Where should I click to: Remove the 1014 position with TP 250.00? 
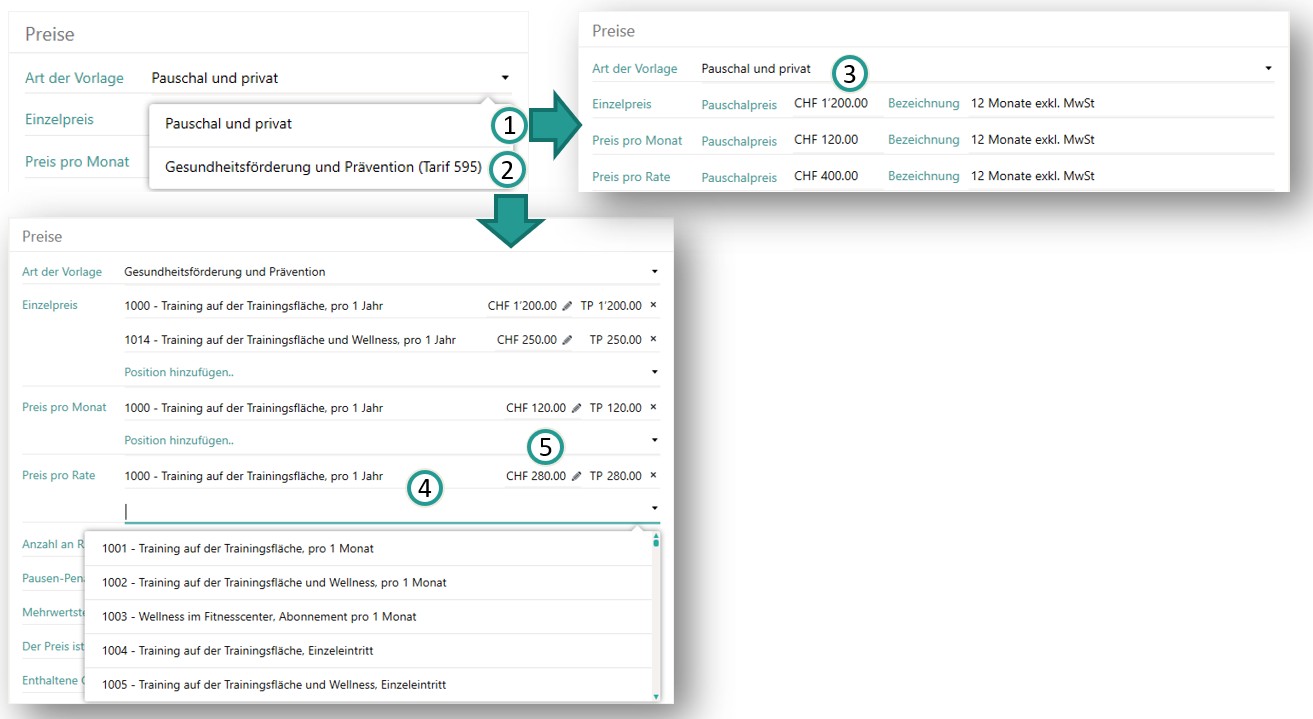(x=653, y=339)
